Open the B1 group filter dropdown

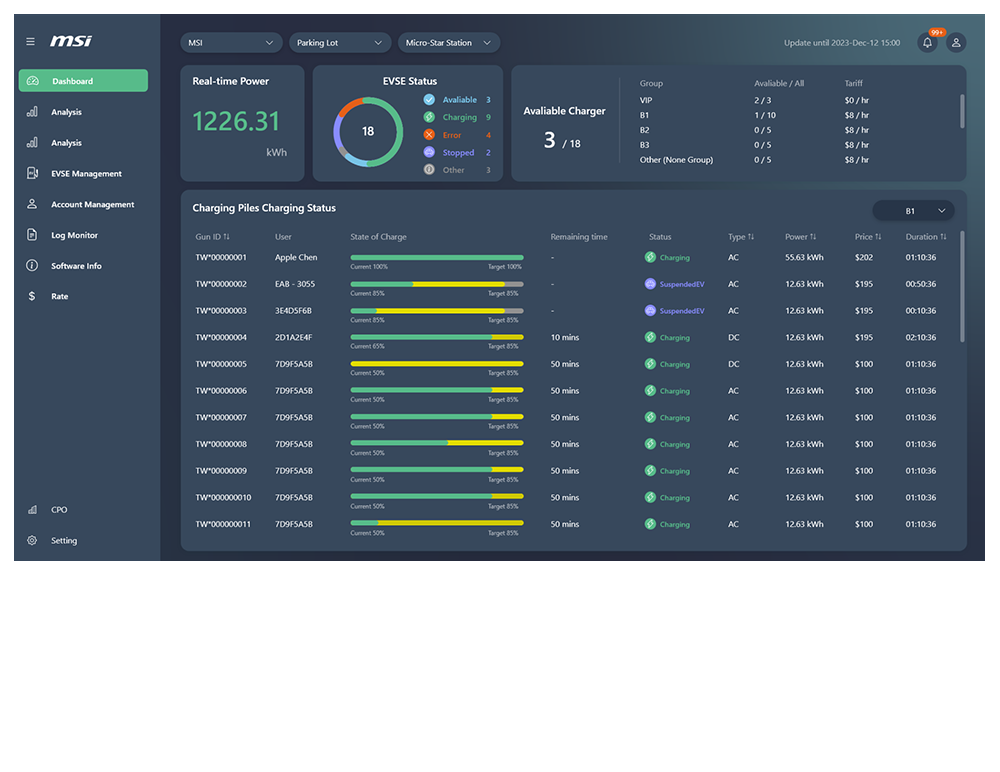(x=913, y=210)
